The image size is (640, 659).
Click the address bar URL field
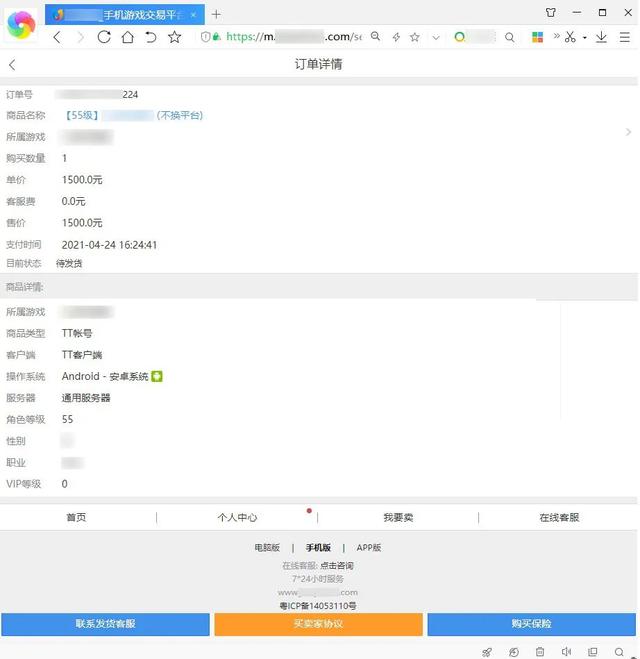point(292,37)
